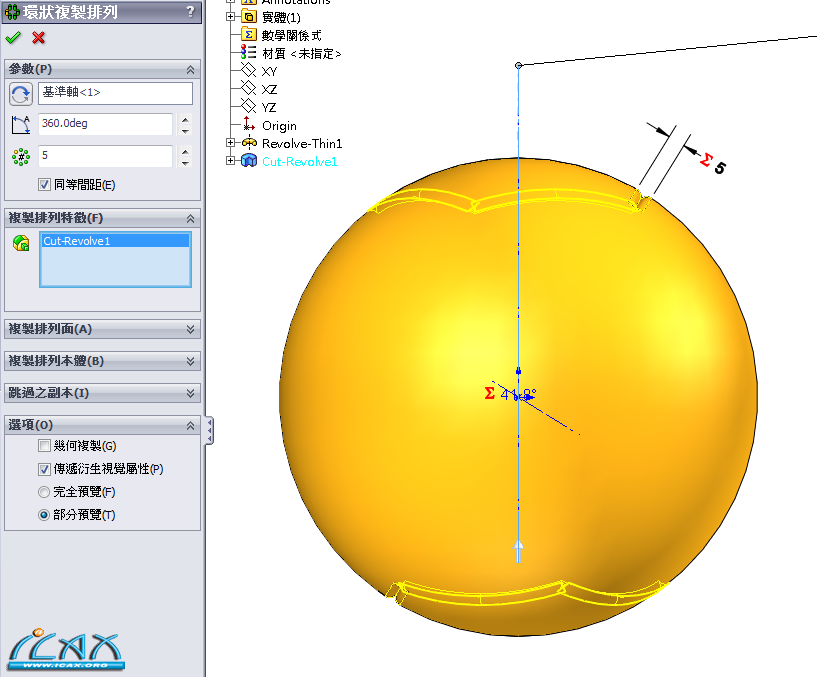Select the 完全預覽(F) full preview radio

[44, 492]
